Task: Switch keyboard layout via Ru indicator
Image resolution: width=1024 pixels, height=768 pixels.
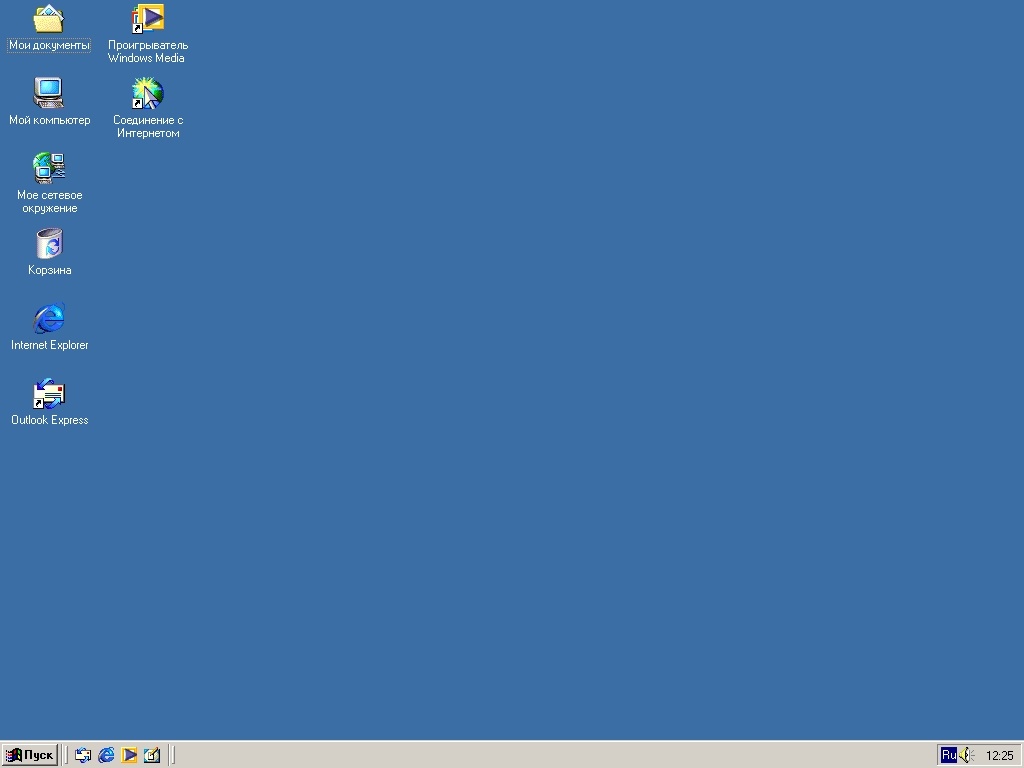Action: 950,755
